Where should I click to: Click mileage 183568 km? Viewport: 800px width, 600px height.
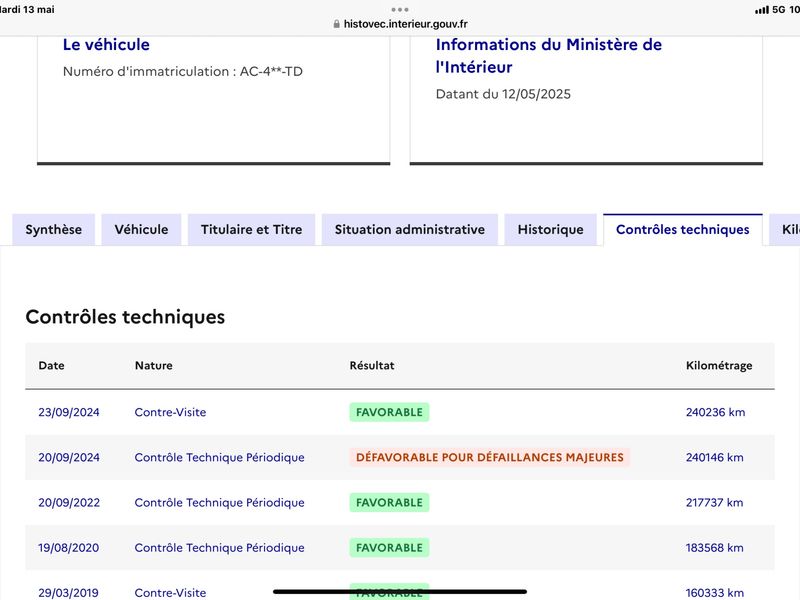click(x=714, y=547)
